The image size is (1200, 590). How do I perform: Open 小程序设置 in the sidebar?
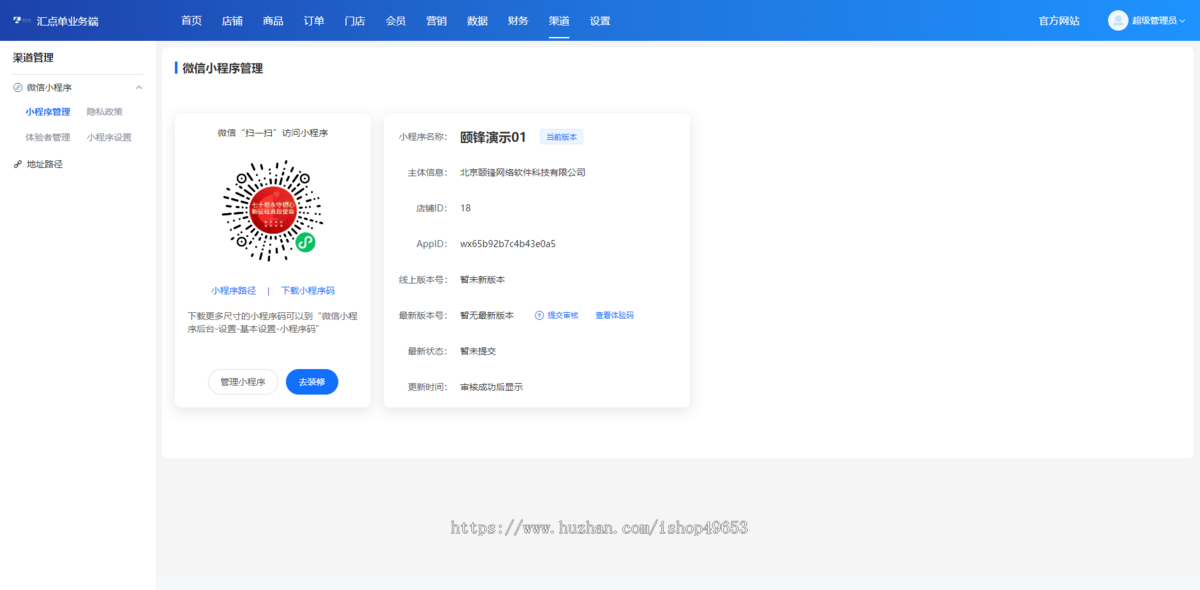click(x=109, y=137)
